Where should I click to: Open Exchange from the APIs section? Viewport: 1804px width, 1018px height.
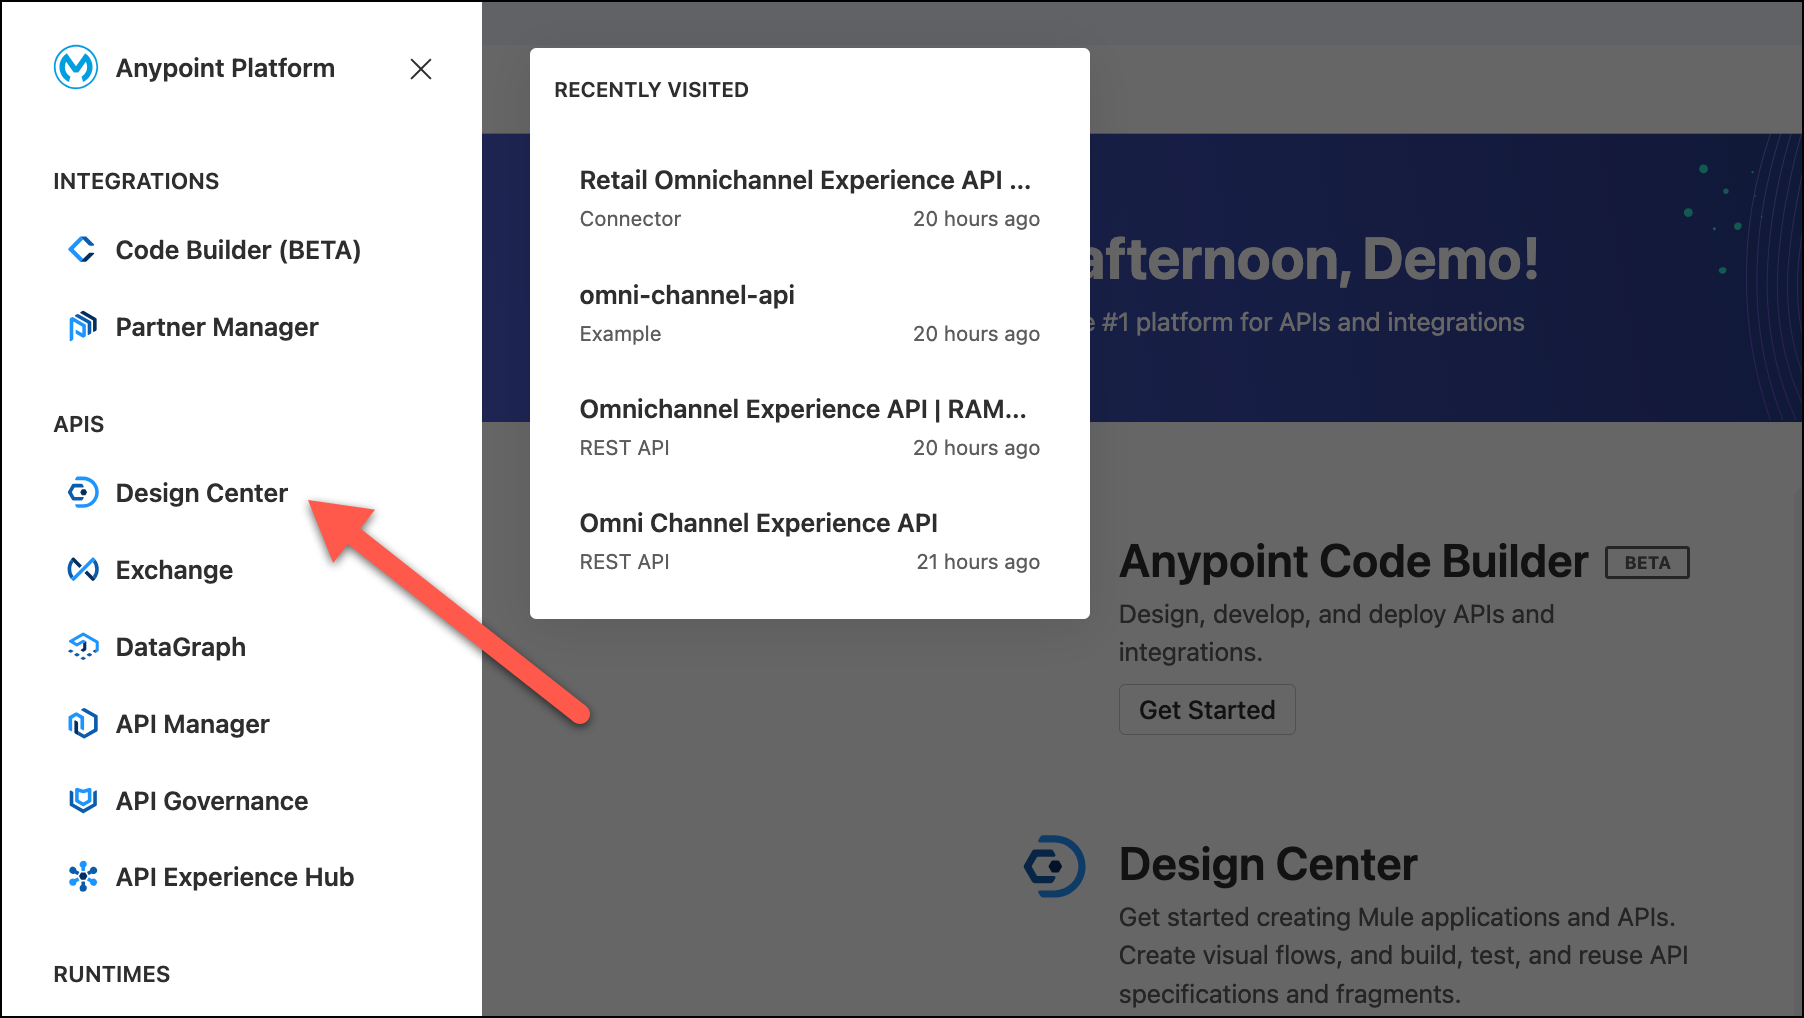point(174,570)
